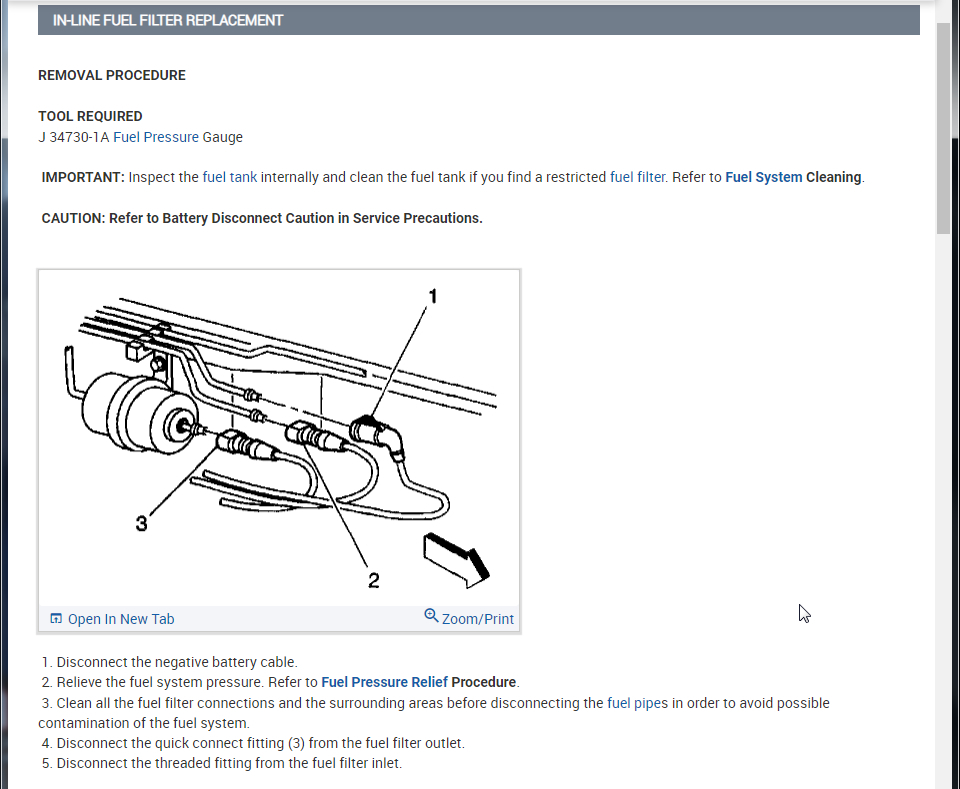Follow the fuel filter link
This screenshot has height=789, width=960.
tap(637, 178)
